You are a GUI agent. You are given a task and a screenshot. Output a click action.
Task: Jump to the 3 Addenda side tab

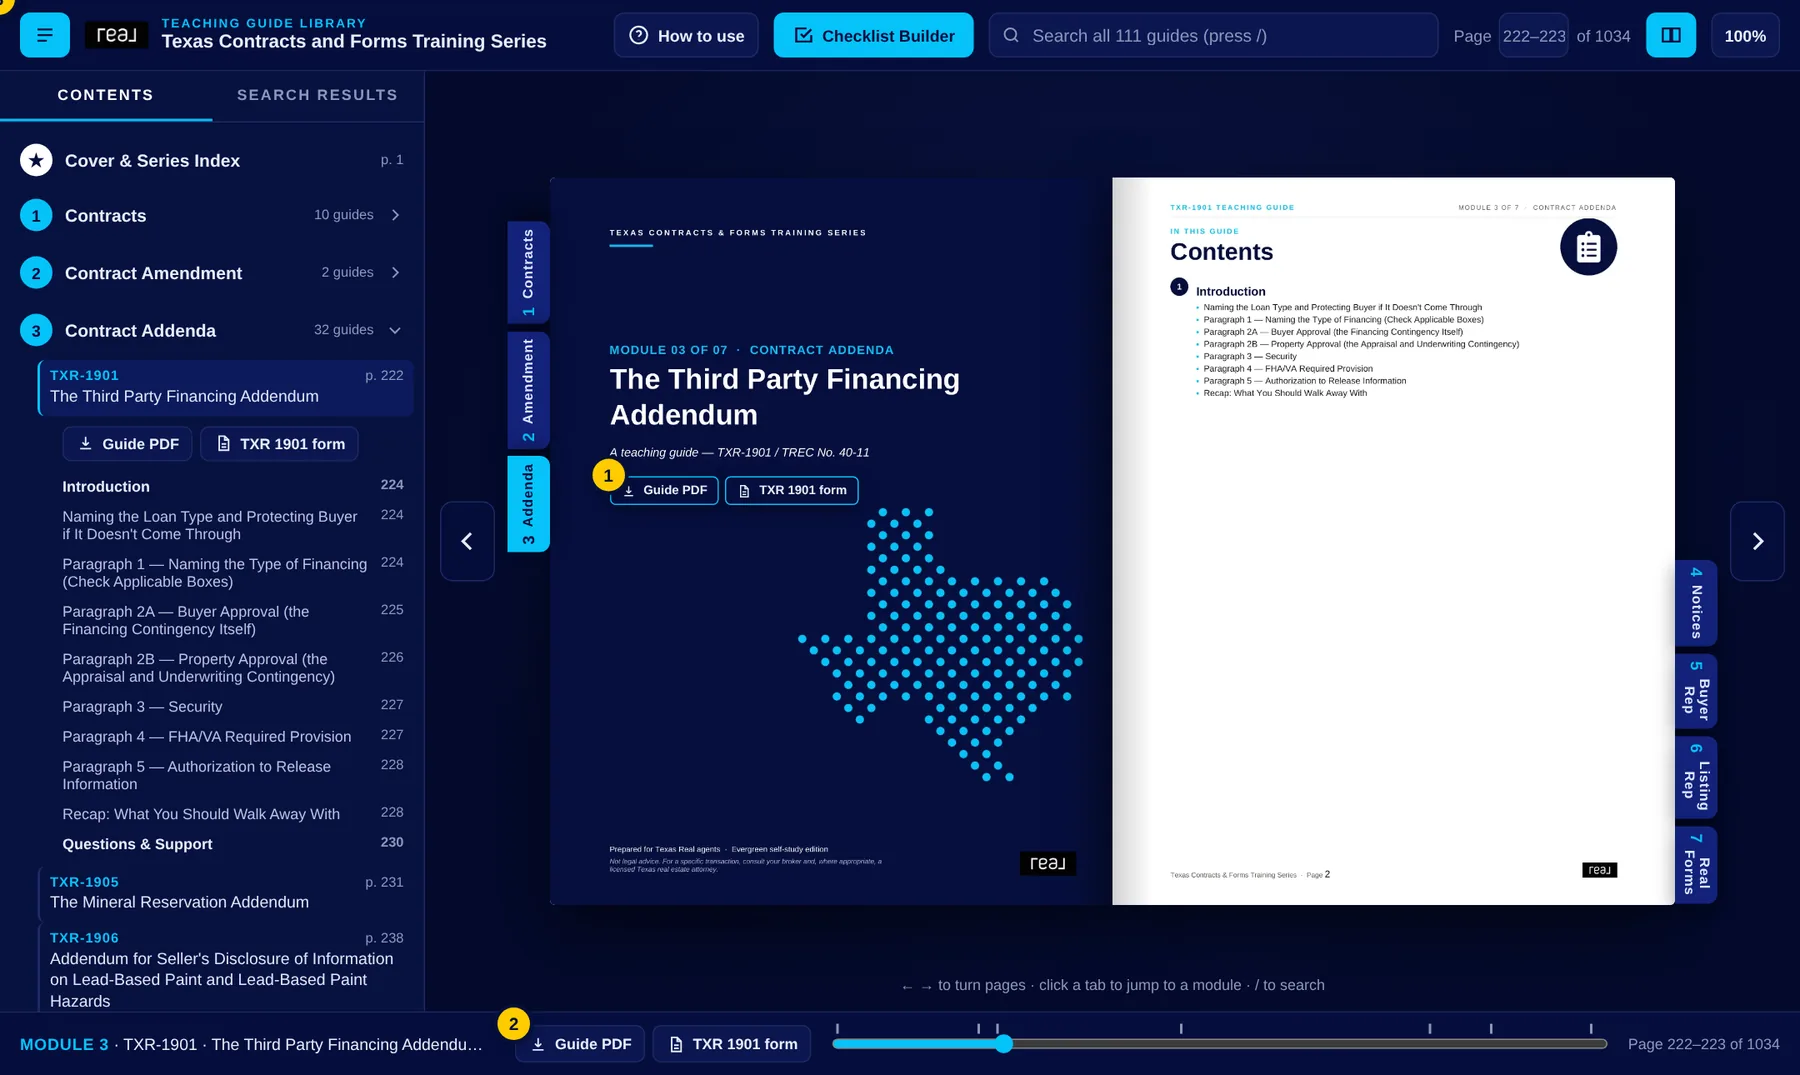click(529, 504)
